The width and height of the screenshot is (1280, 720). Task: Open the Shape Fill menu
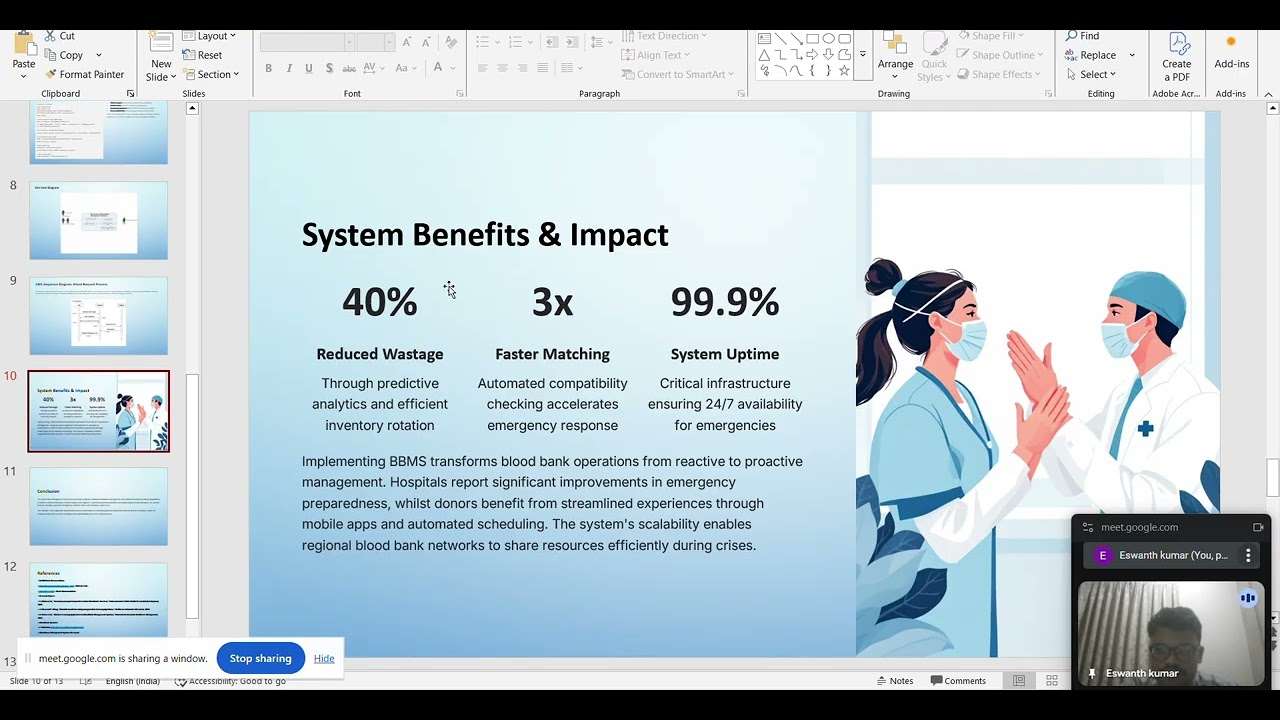[x=990, y=36]
